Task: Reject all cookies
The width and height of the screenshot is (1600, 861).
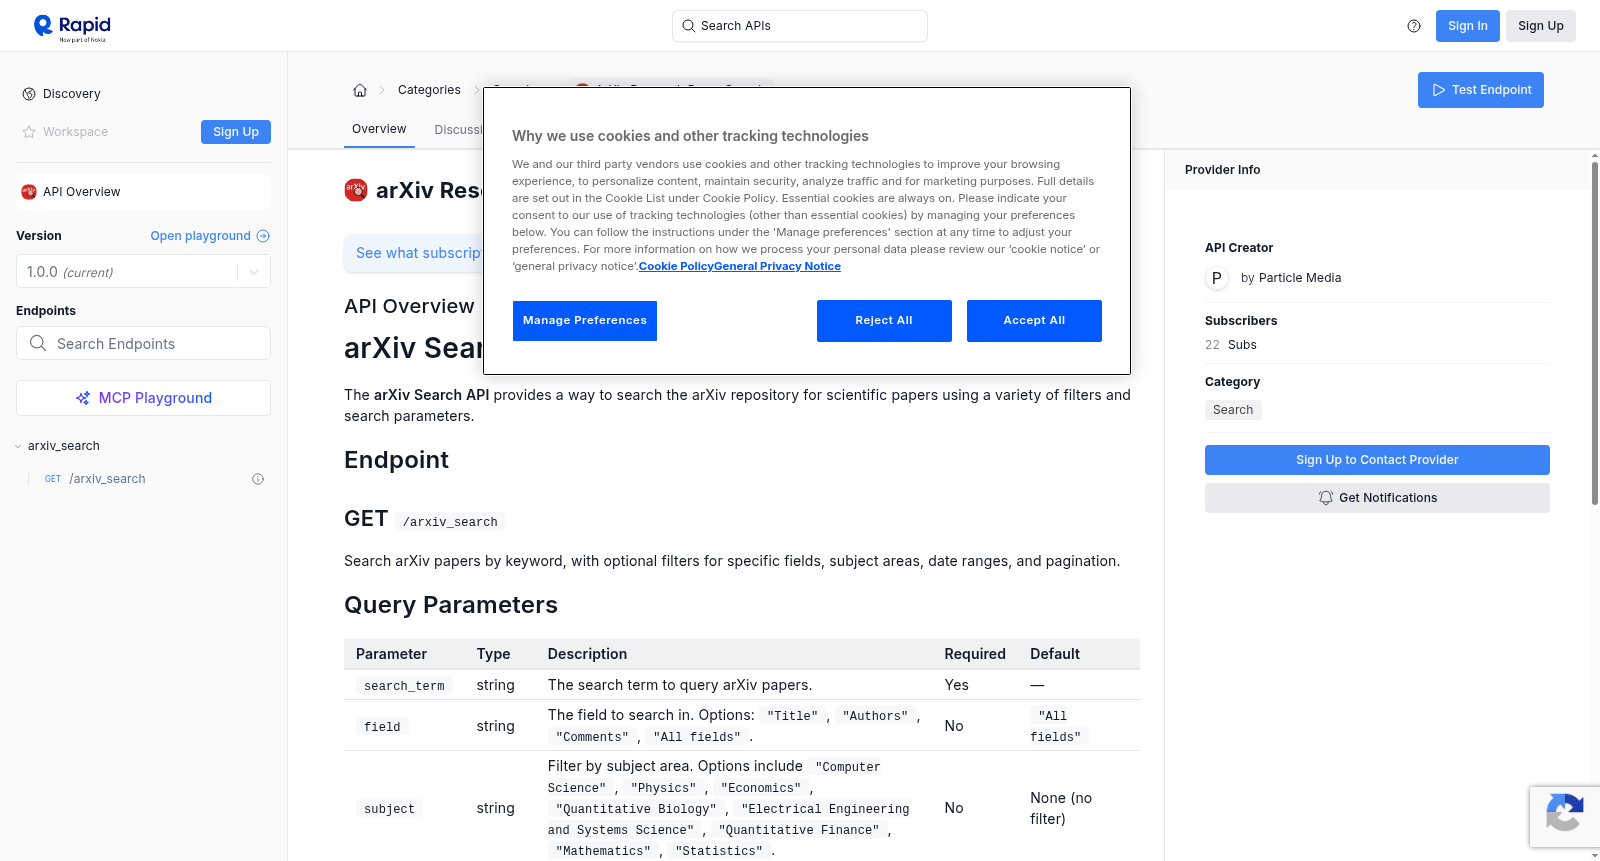Action: (x=884, y=321)
